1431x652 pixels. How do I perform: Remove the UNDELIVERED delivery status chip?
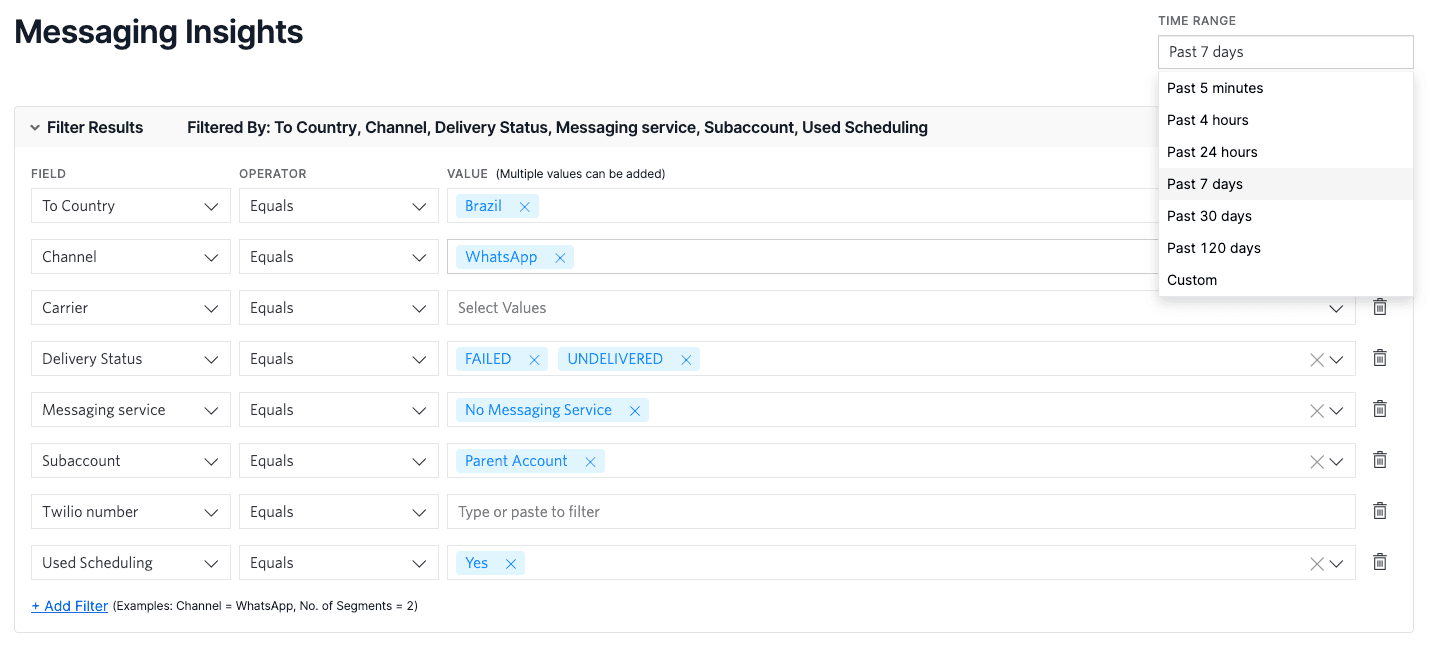pyautogui.click(x=686, y=358)
